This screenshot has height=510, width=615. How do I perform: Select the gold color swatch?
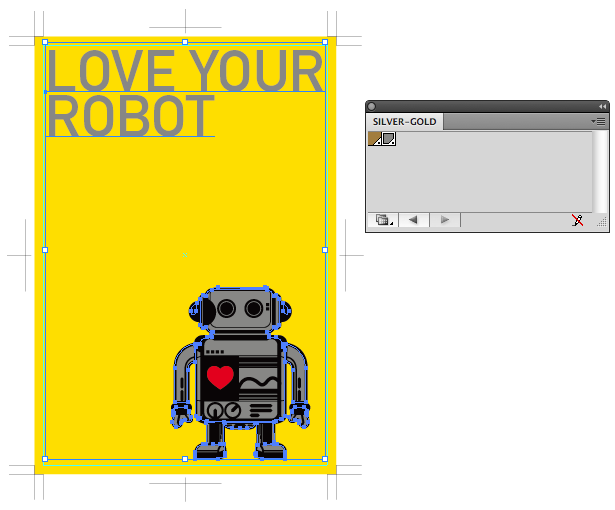[x=376, y=139]
